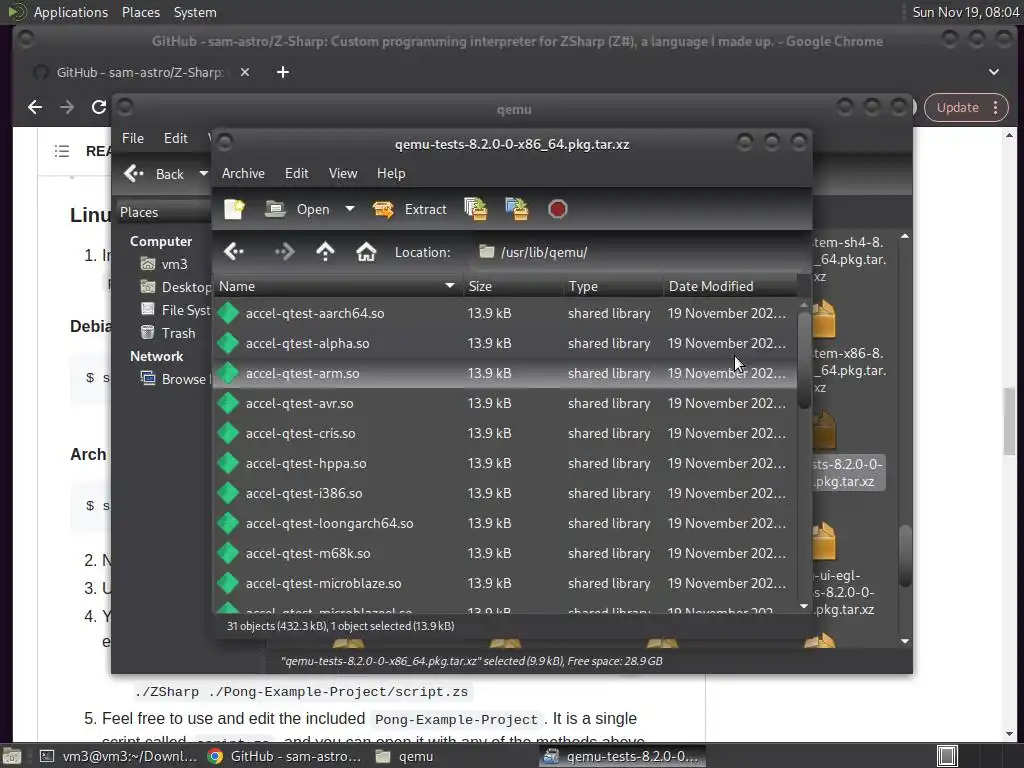This screenshot has height=768, width=1024.
Task: Sort by the Type column header
Action: pyautogui.click(x=613, y=286)
